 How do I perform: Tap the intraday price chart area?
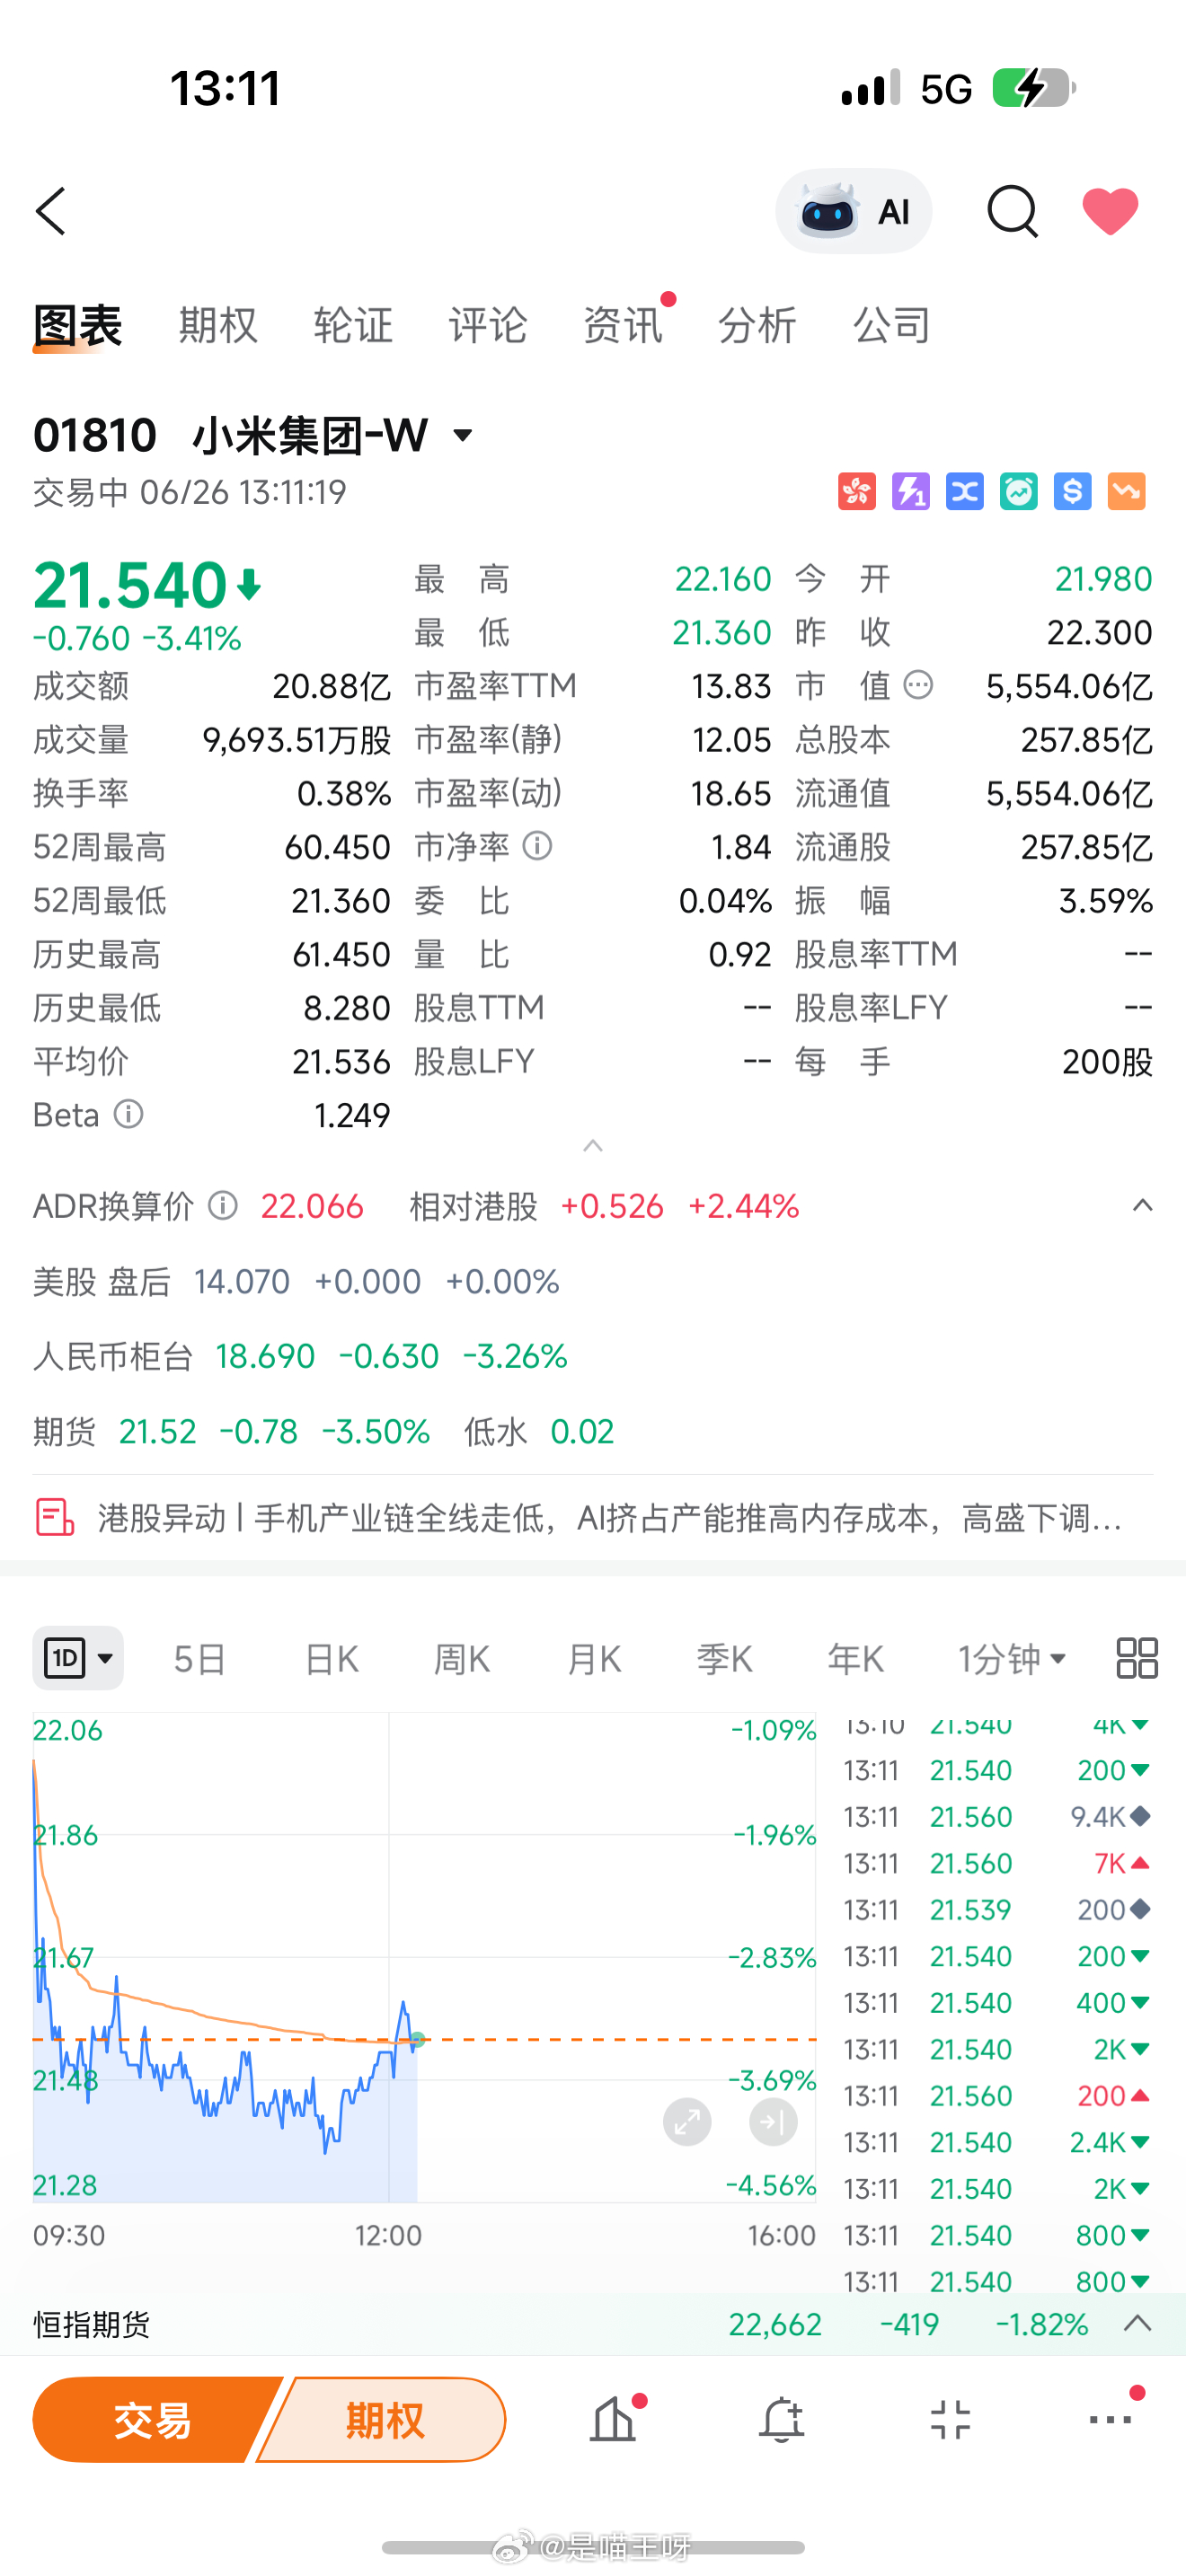click(424, 1957)
